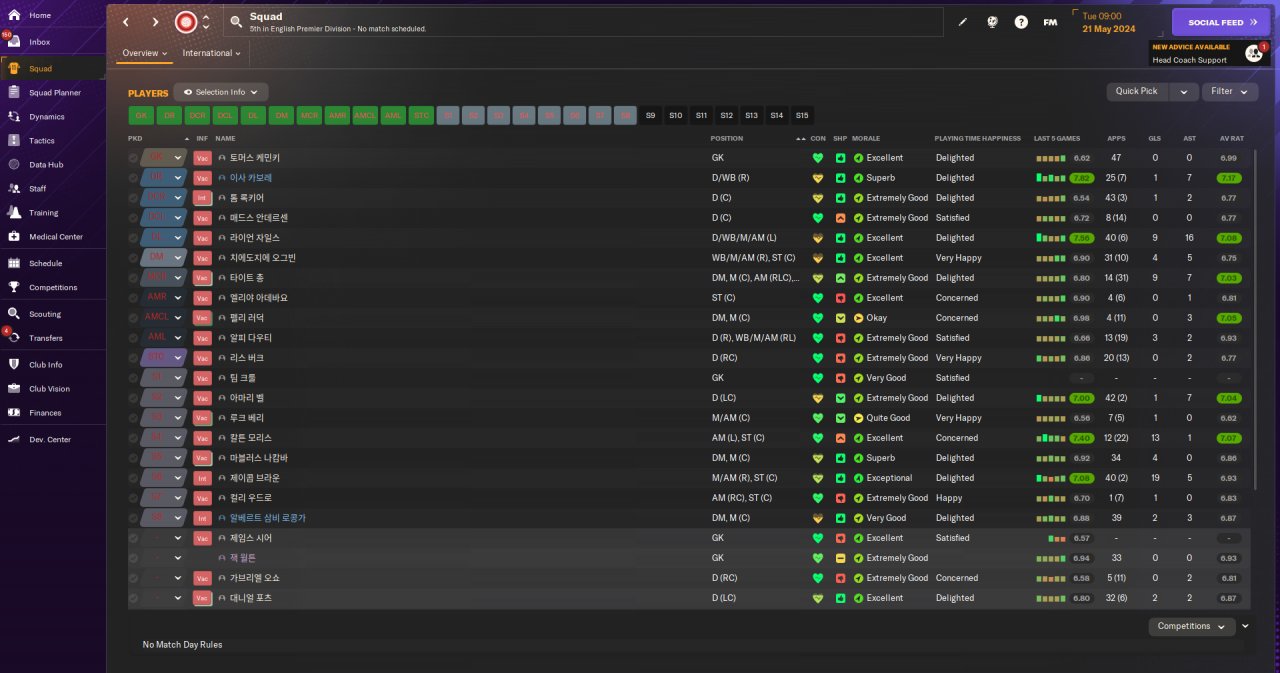Open the Inbox envelope icon
This screenshot has height=673, width=1280.
coord(14,42)
